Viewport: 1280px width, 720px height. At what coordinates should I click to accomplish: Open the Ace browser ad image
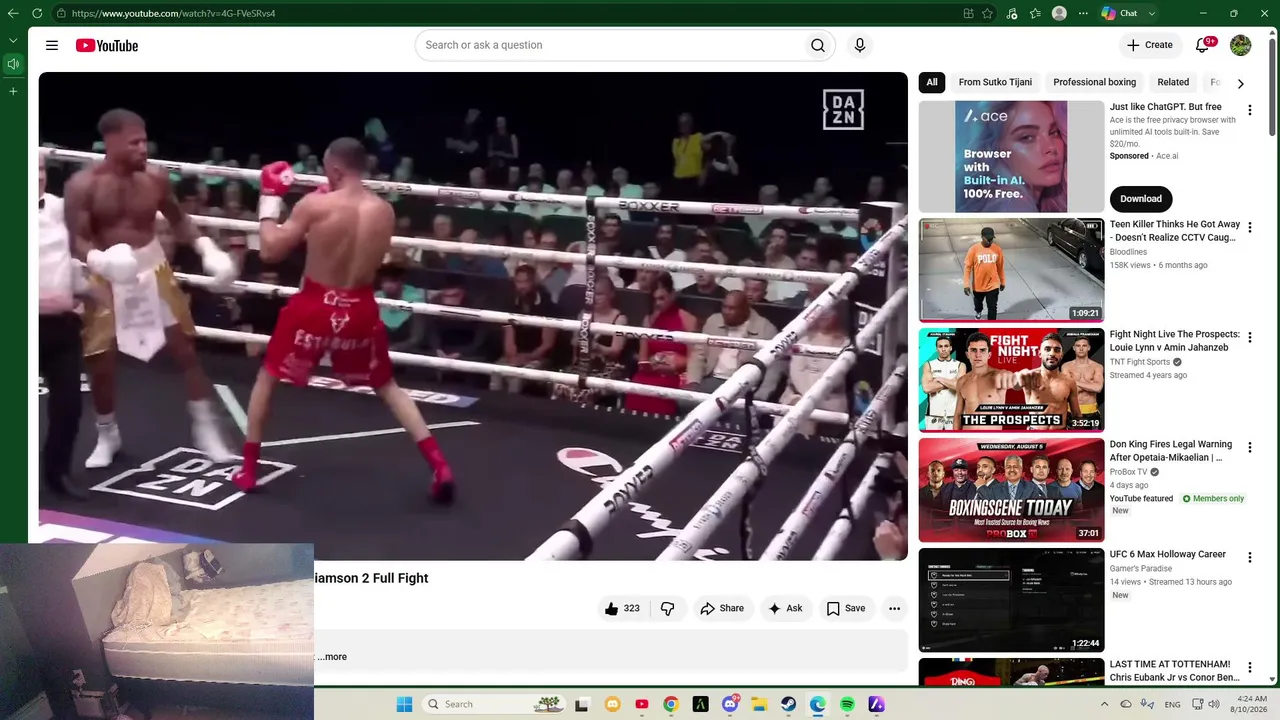[x=1011, y=156]
